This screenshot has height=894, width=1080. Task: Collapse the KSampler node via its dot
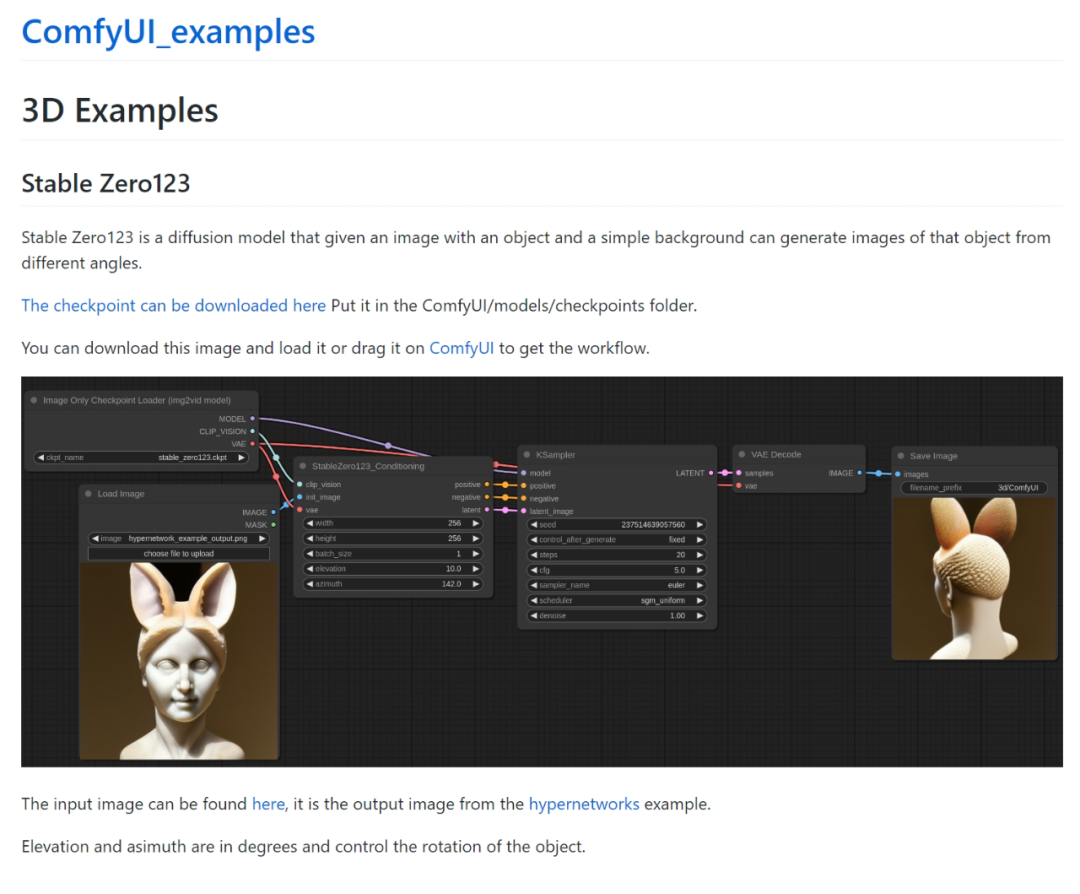tap(527, 455)
